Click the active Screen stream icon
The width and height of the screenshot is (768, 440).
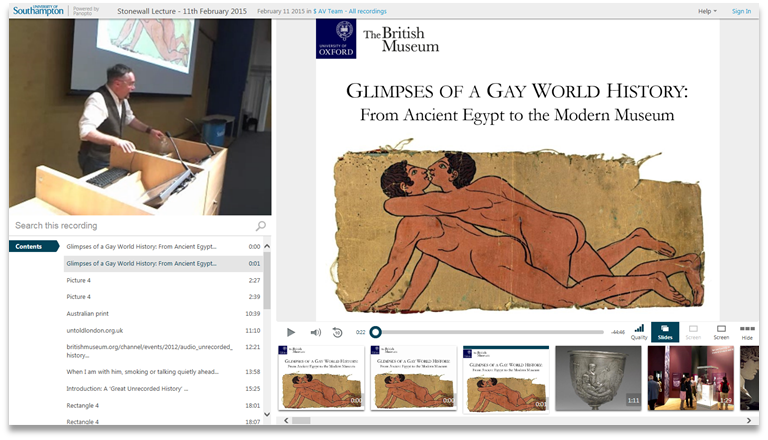pyautogui.click(x=721, y=332)
